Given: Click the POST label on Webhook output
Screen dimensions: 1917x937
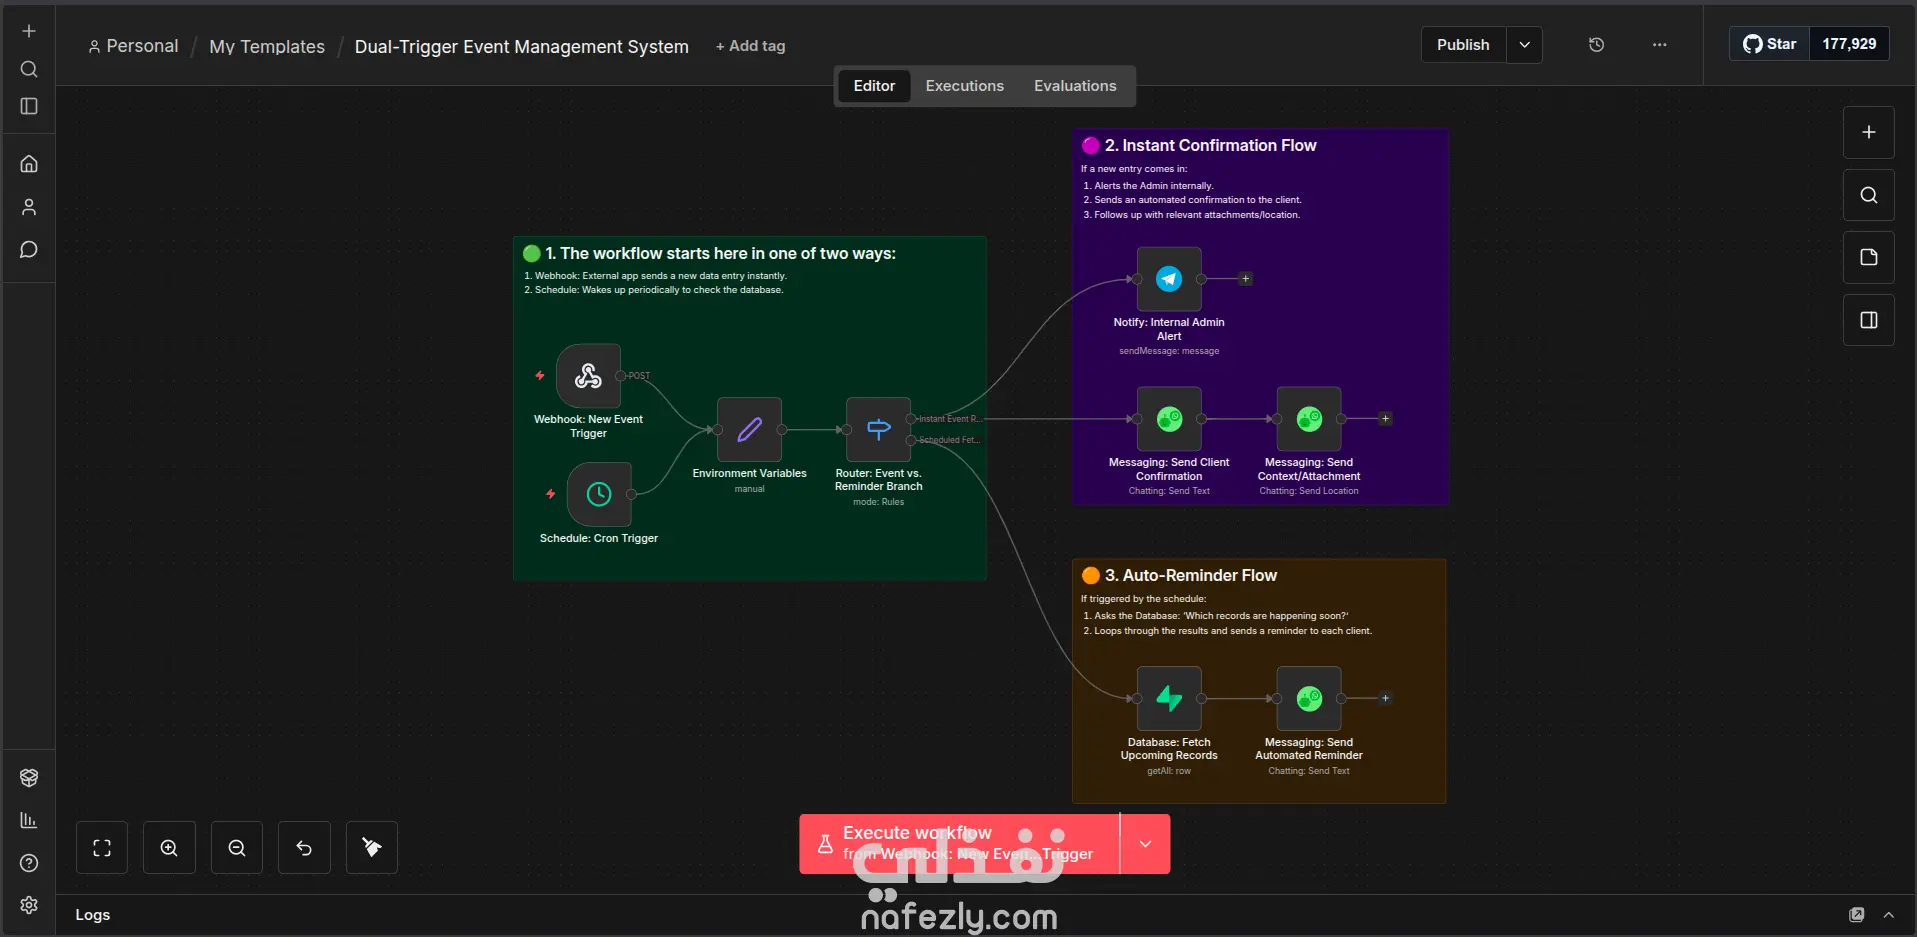Looking at the screenshot, I should [639, 376].
